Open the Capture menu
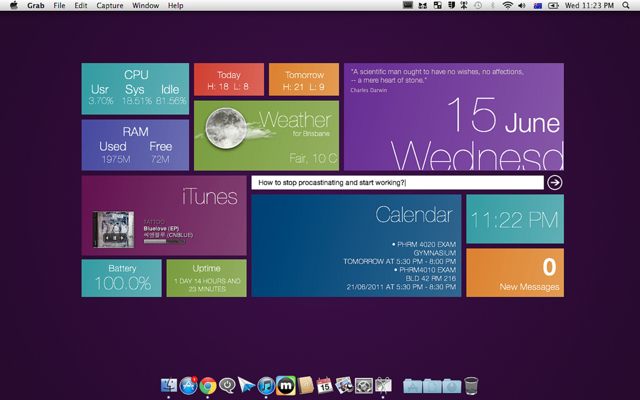640x400 pixels. coord(110,6)
